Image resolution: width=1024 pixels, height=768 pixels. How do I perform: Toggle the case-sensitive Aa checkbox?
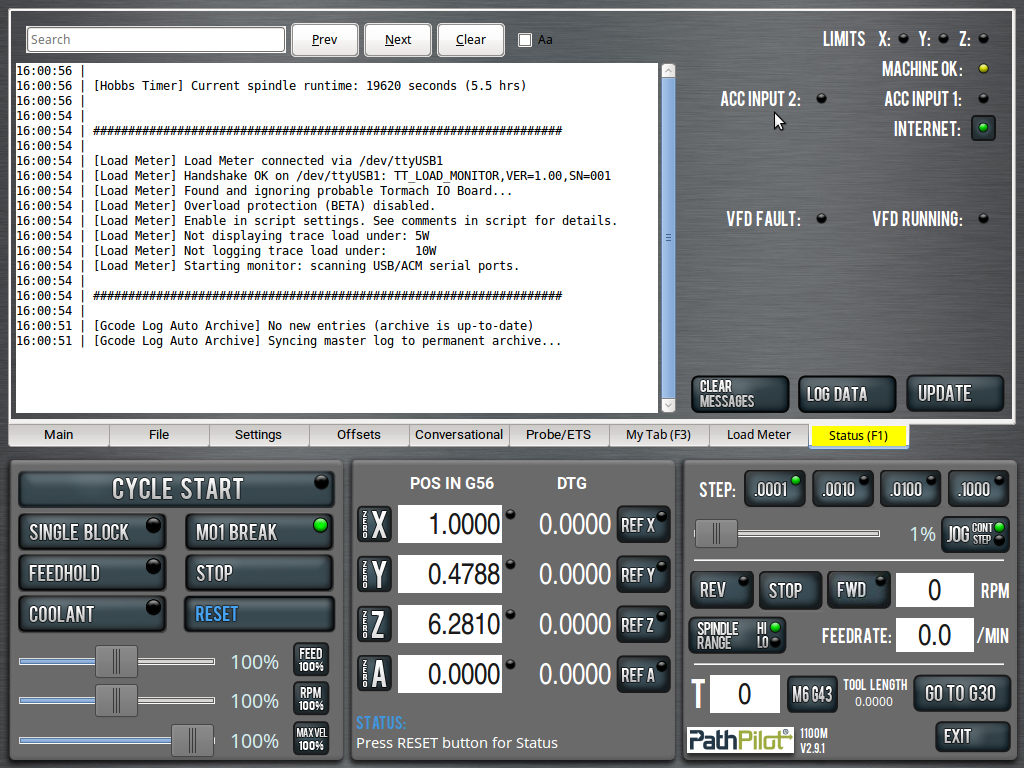(525, 40)
